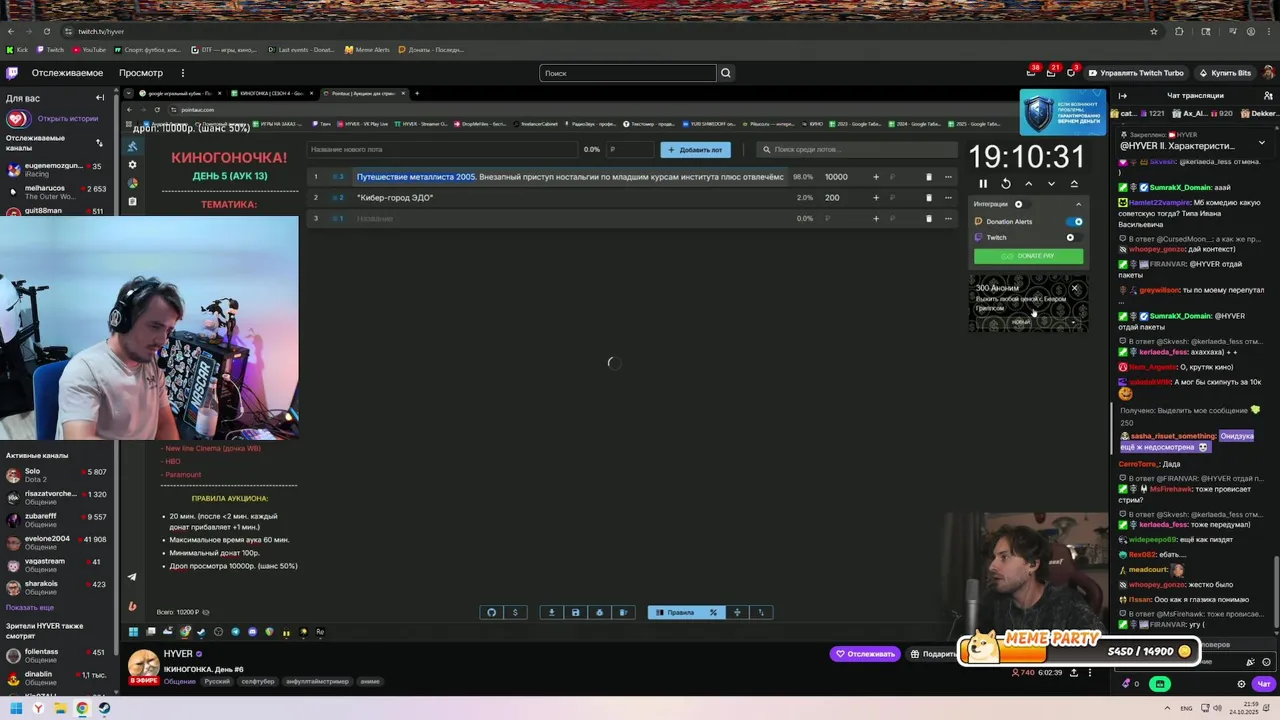Open more options for Путешествие металлиста lot

pyautogui.click(x=948, y=177)
